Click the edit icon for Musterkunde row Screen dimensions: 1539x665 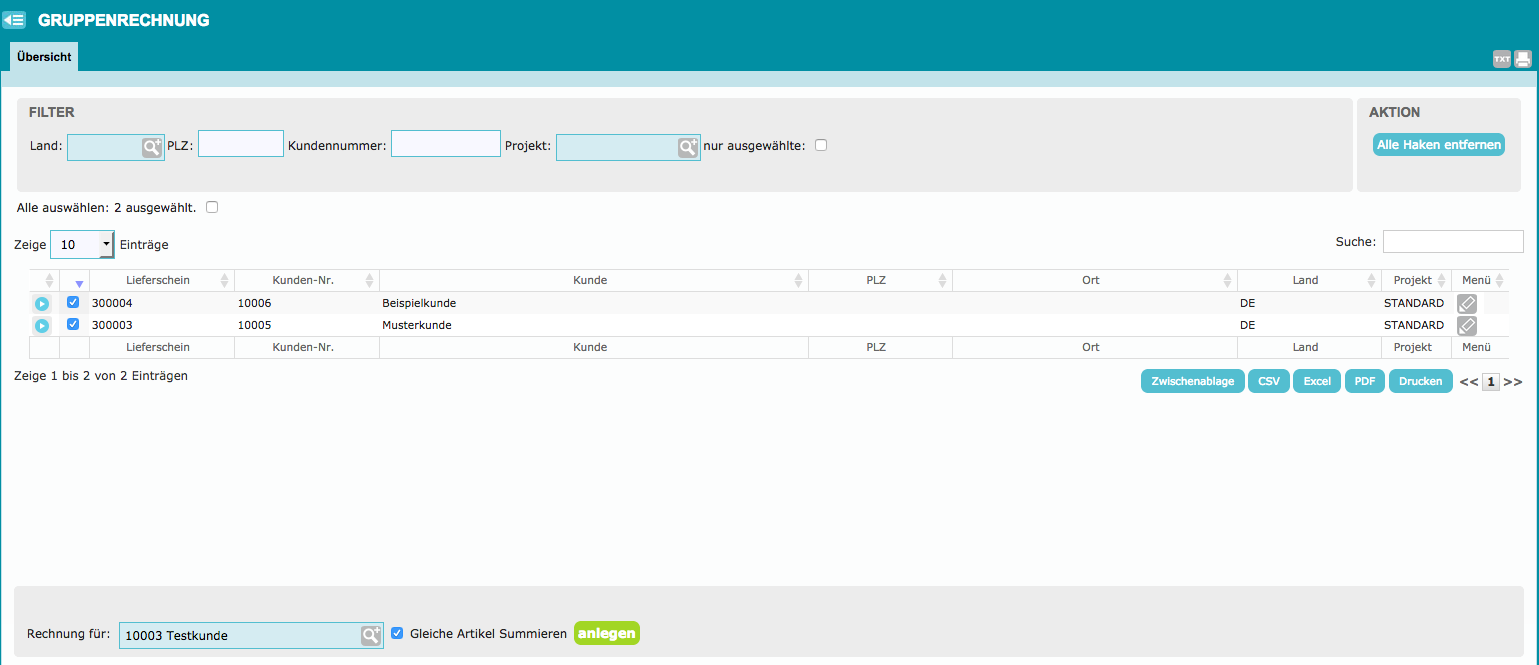tap(1466, 325)
